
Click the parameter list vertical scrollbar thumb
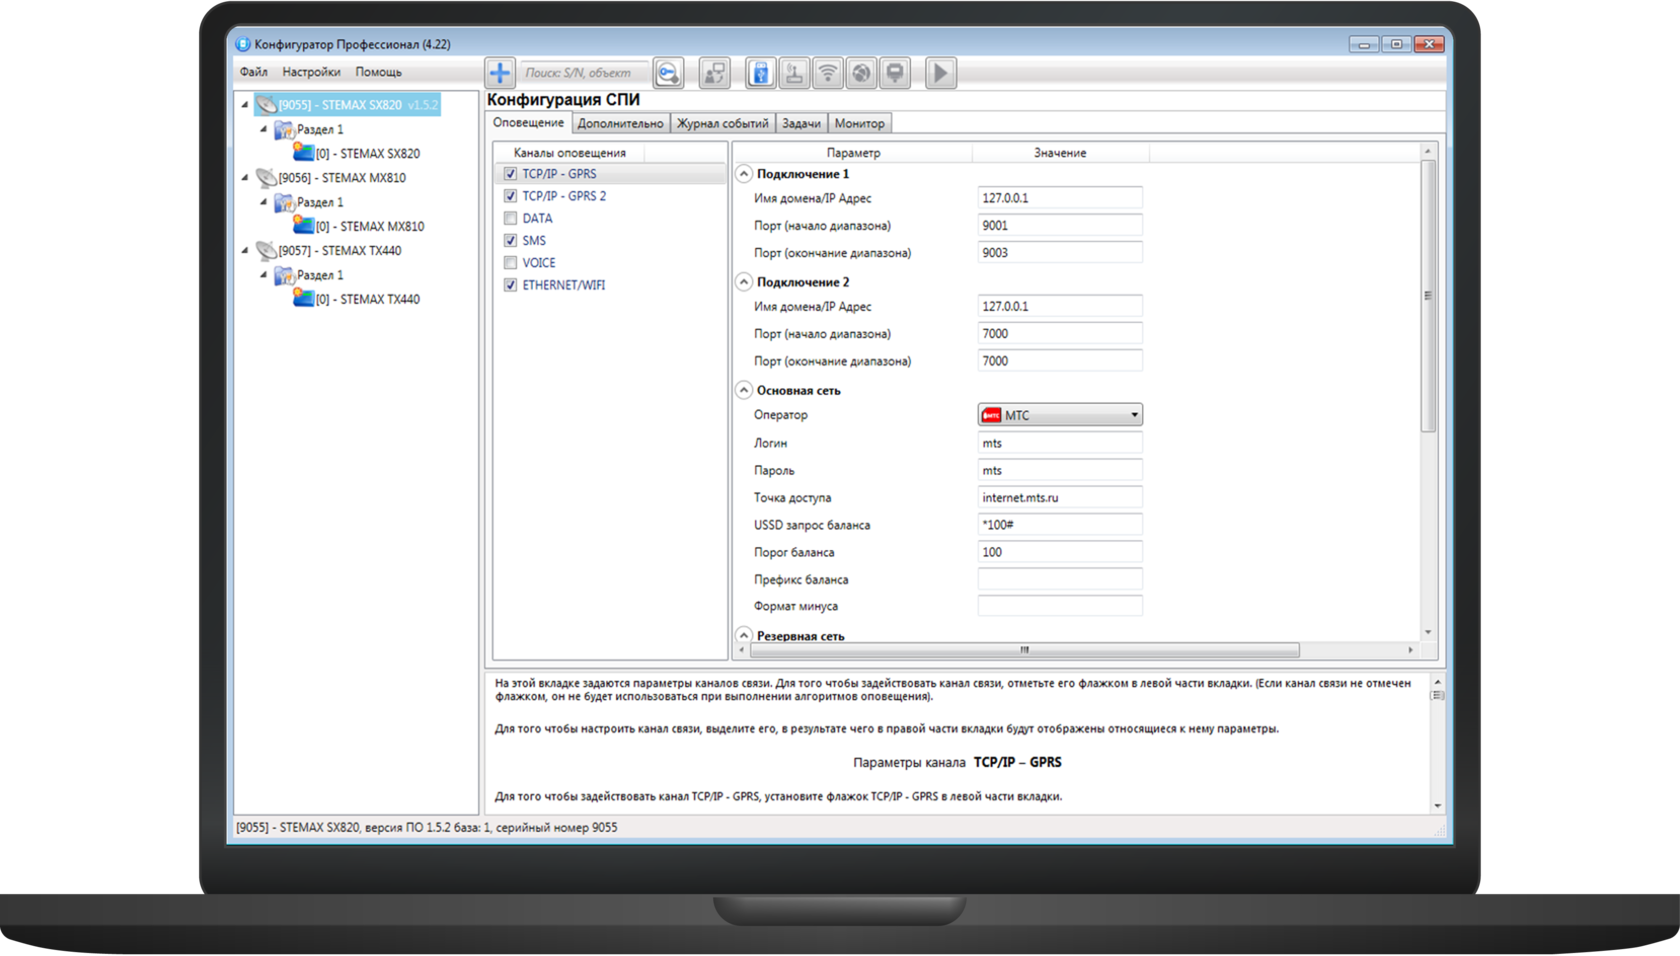(1428, 296)
